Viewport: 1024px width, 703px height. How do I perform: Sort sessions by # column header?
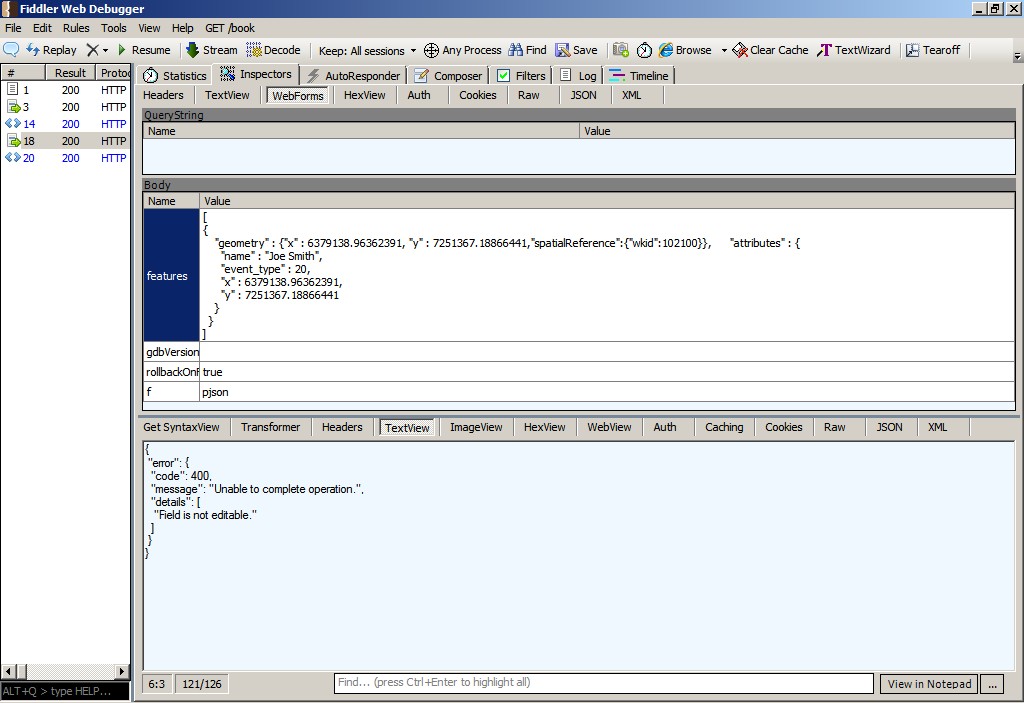coord(23,73)
